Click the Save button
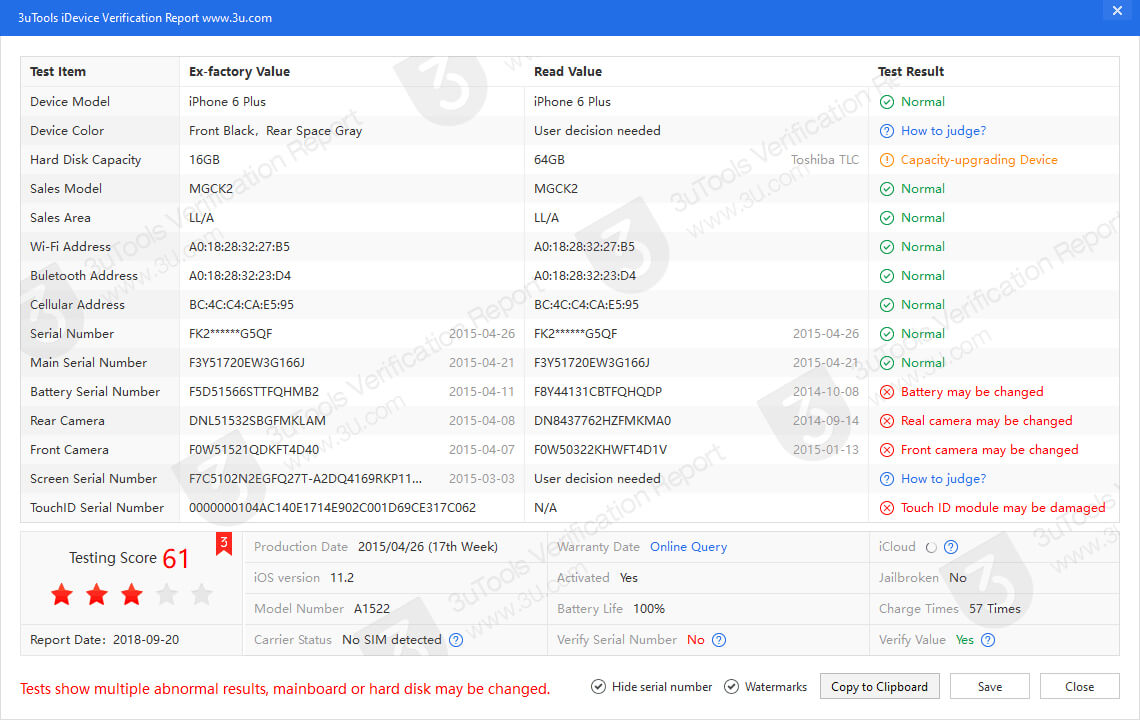 click(989, 686)
